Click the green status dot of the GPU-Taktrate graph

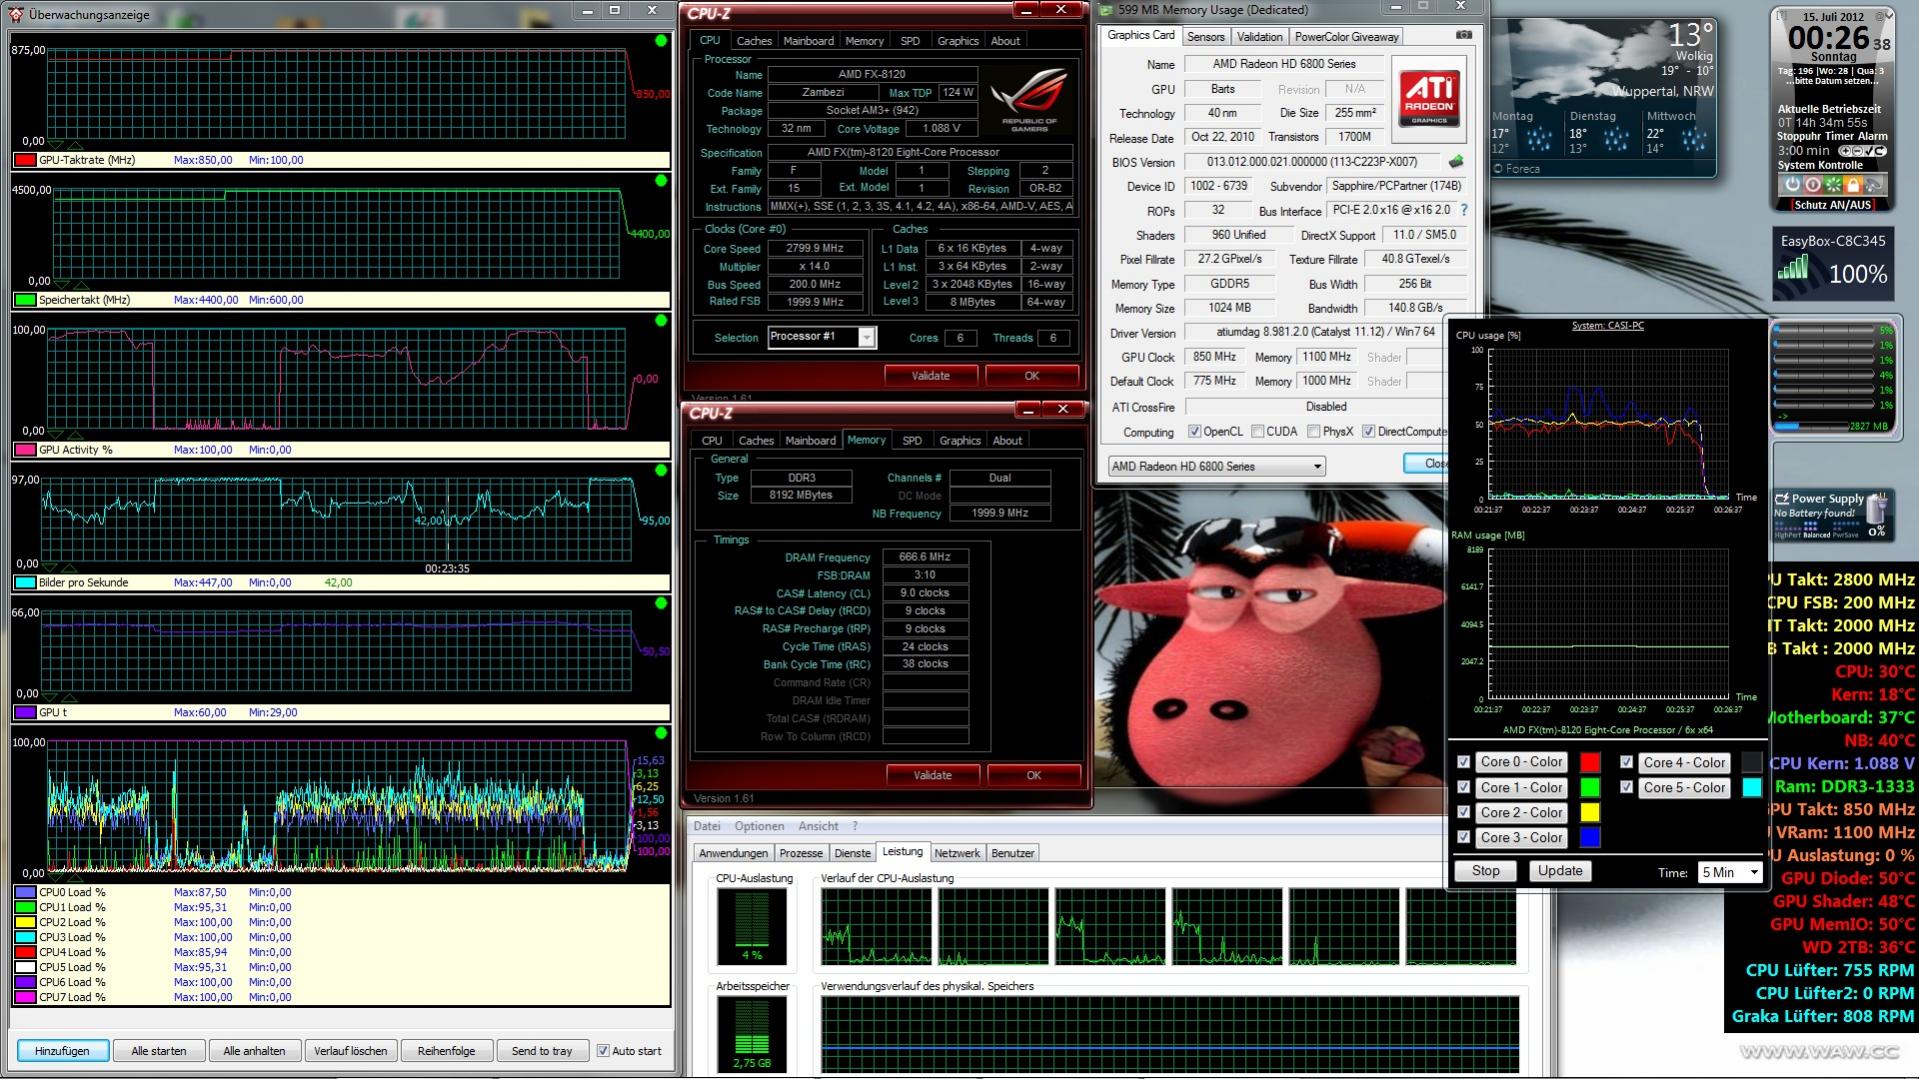[x=661, y=40]
